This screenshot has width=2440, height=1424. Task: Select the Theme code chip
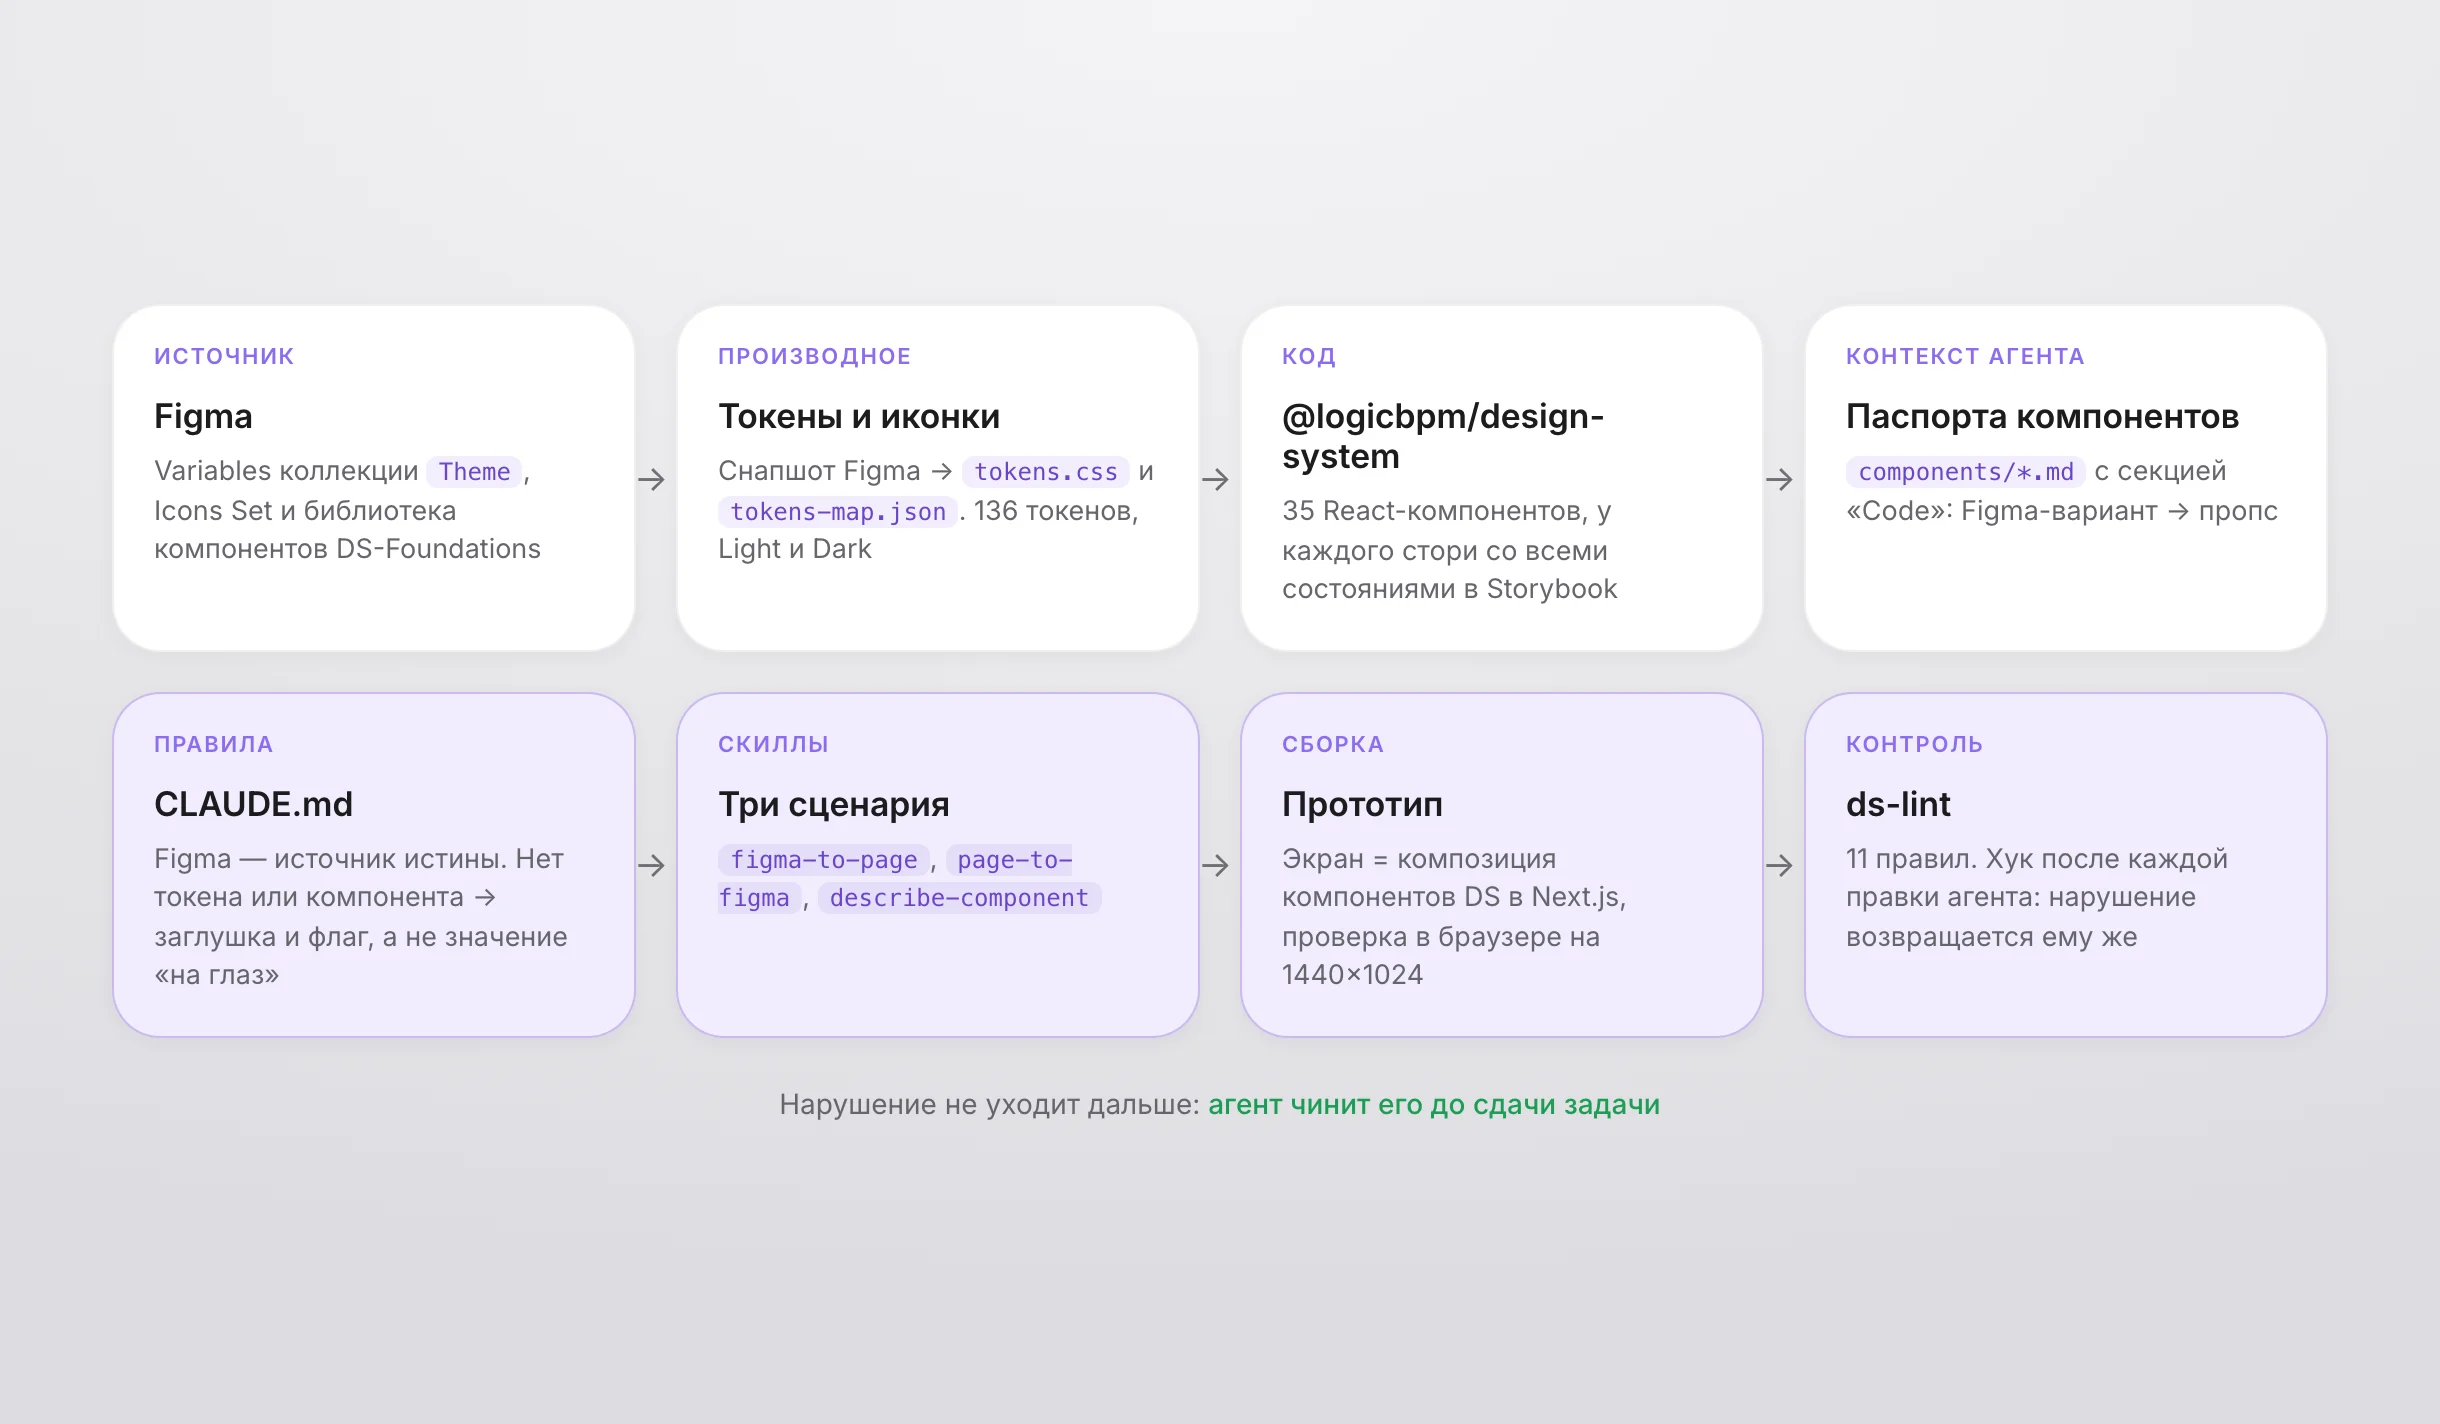click(x=474, y=471)
